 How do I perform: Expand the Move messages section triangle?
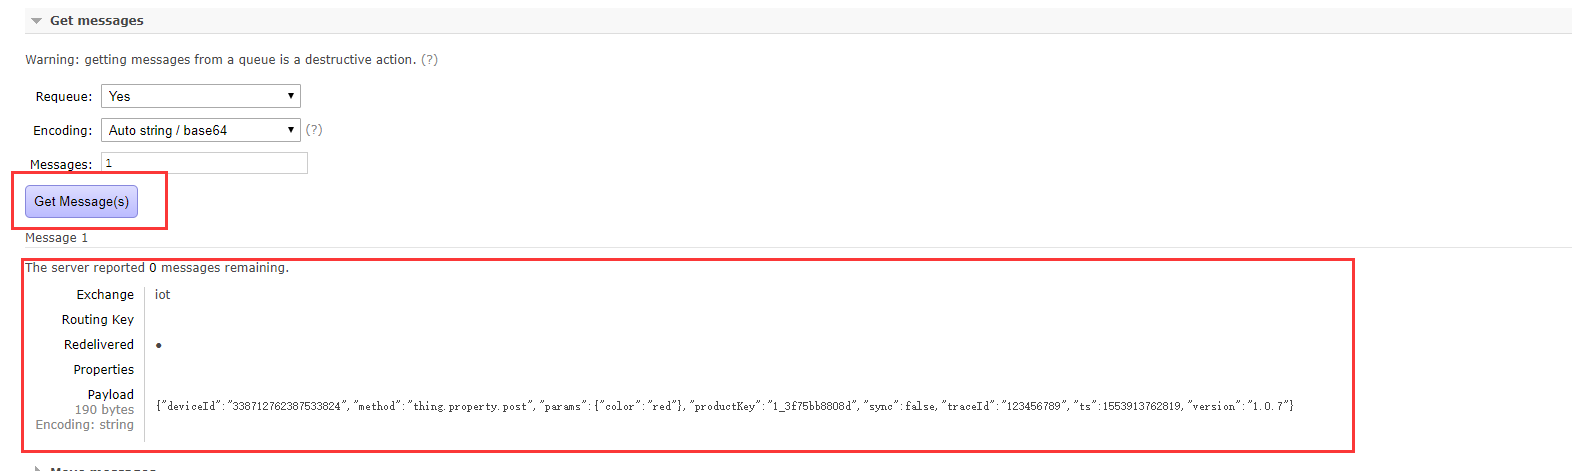tap(37, 468)
